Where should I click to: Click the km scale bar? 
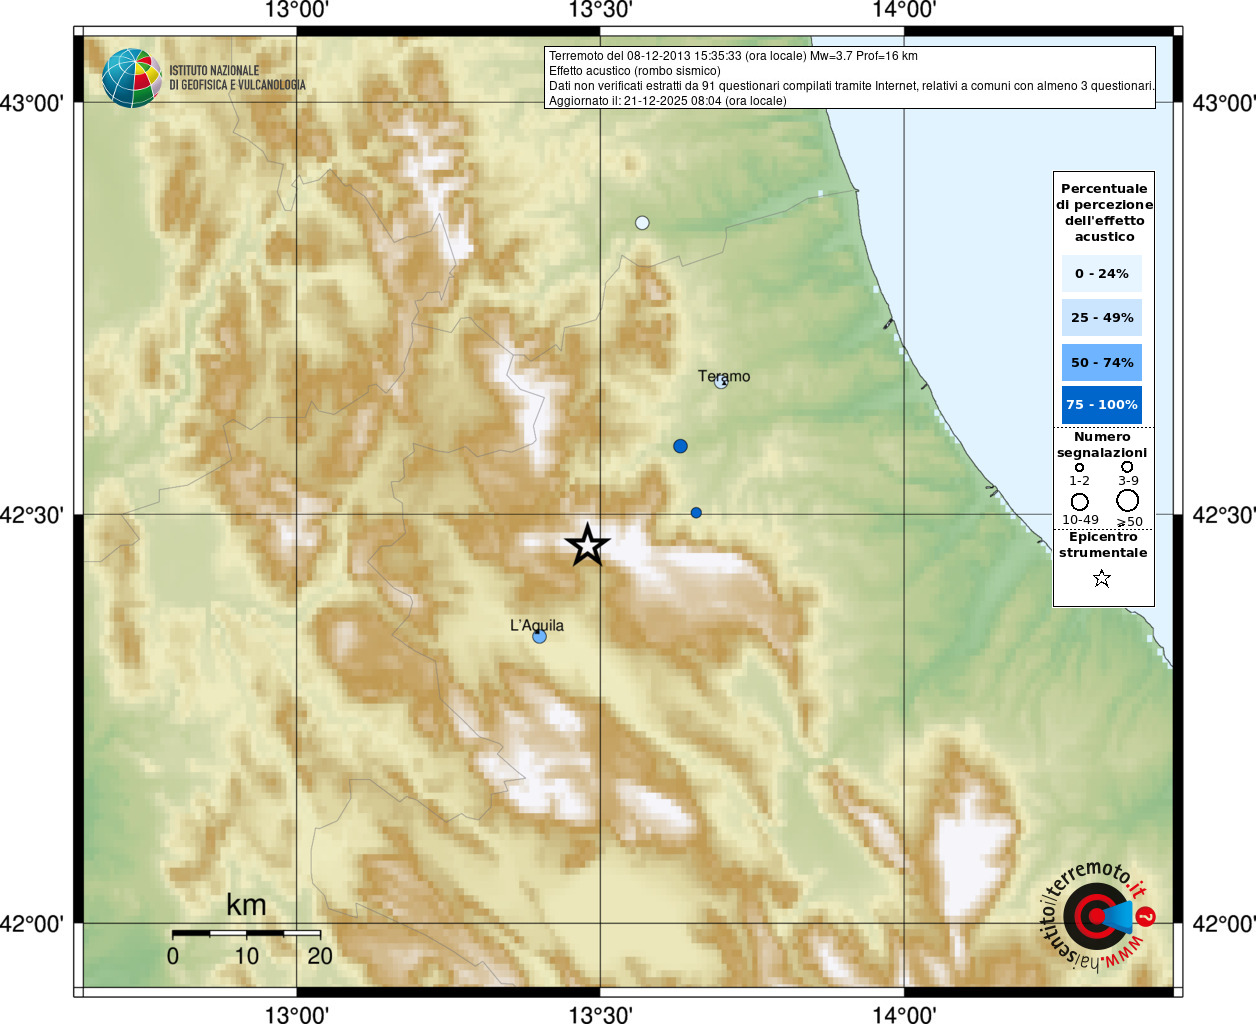[x=246, y=933]
